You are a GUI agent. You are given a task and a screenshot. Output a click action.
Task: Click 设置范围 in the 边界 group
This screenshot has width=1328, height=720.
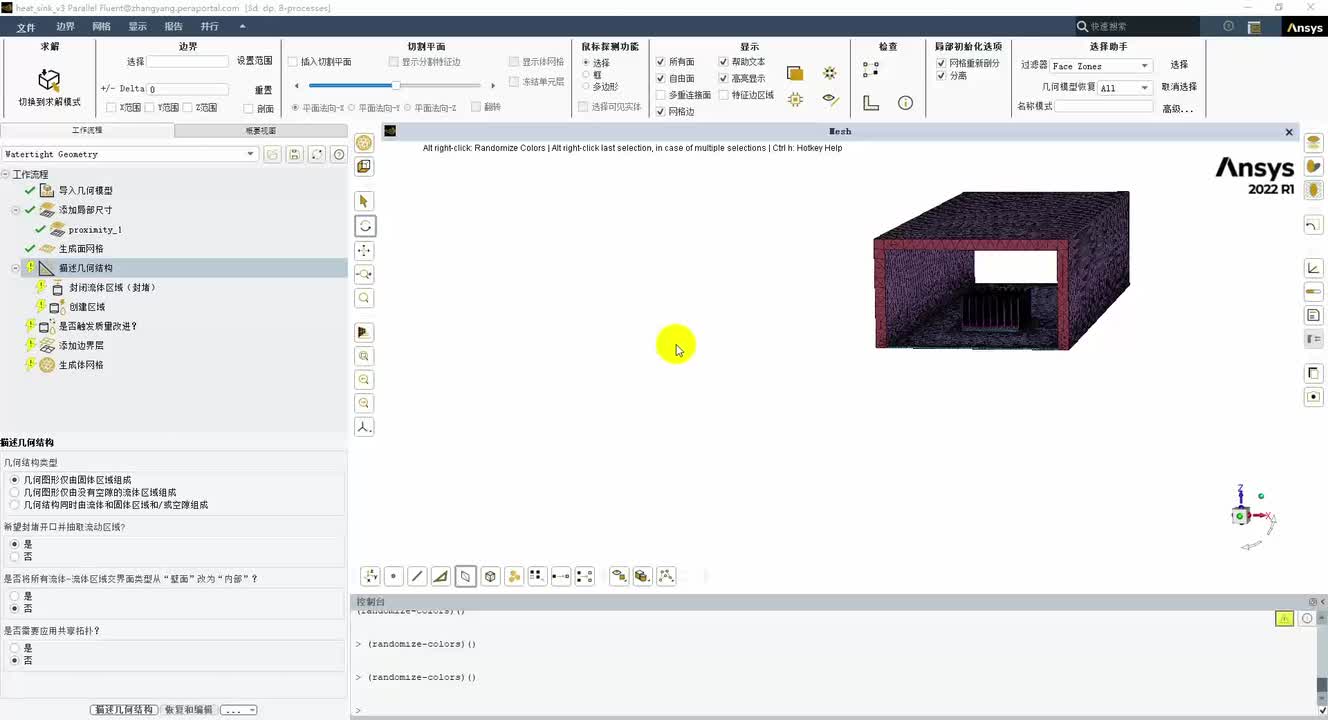tap(254, 61)
